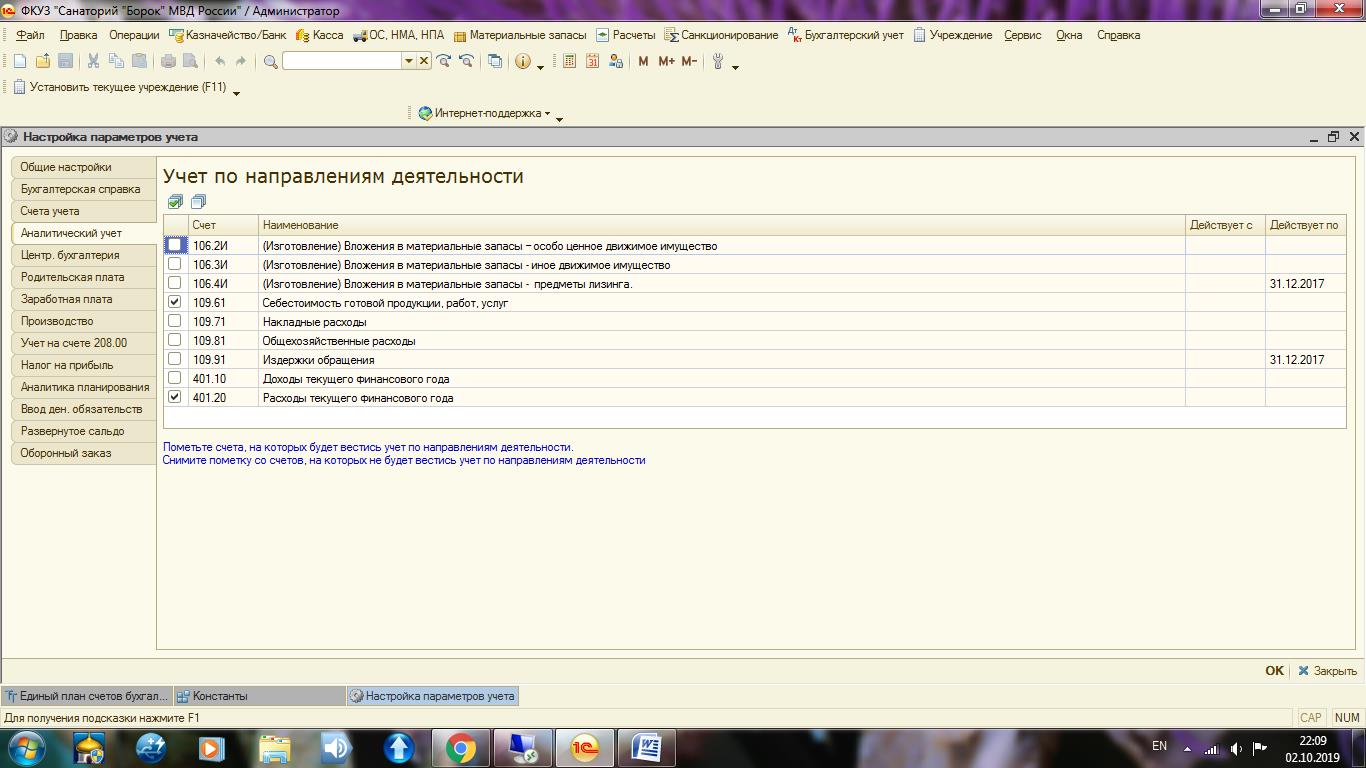Expand the search field dropdown arrow

[408, 61]
